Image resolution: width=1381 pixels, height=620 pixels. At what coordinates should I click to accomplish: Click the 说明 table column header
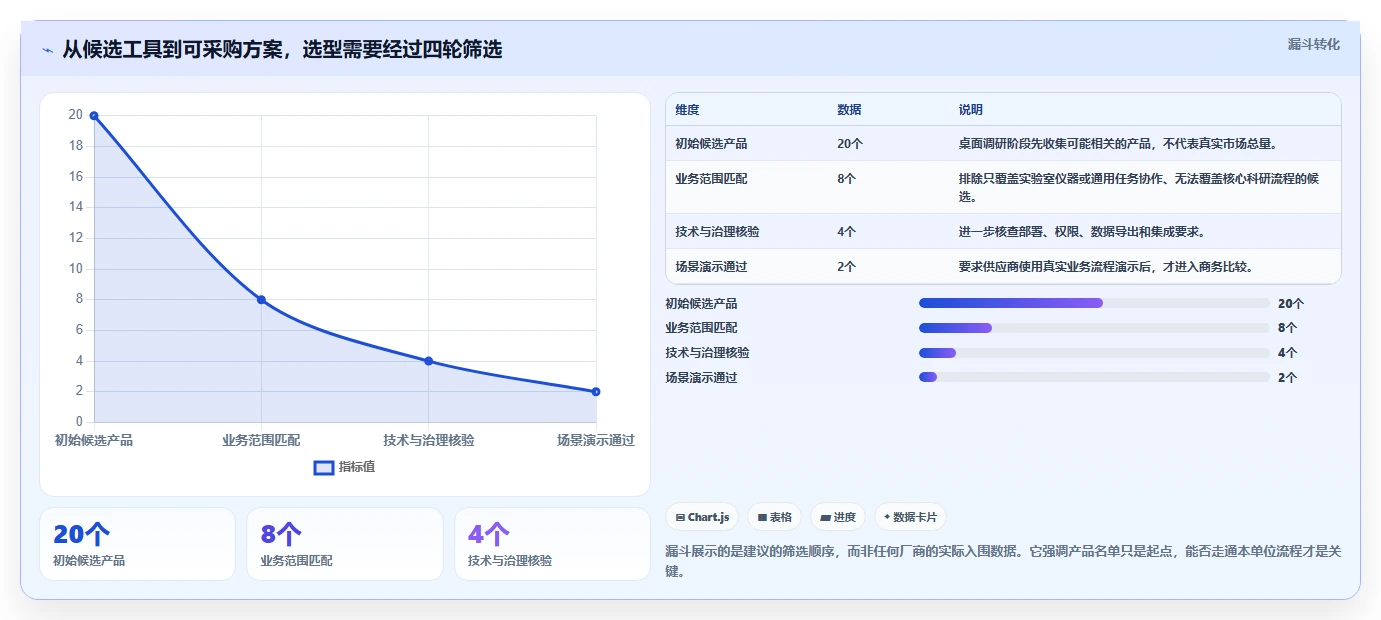point(970,110)
